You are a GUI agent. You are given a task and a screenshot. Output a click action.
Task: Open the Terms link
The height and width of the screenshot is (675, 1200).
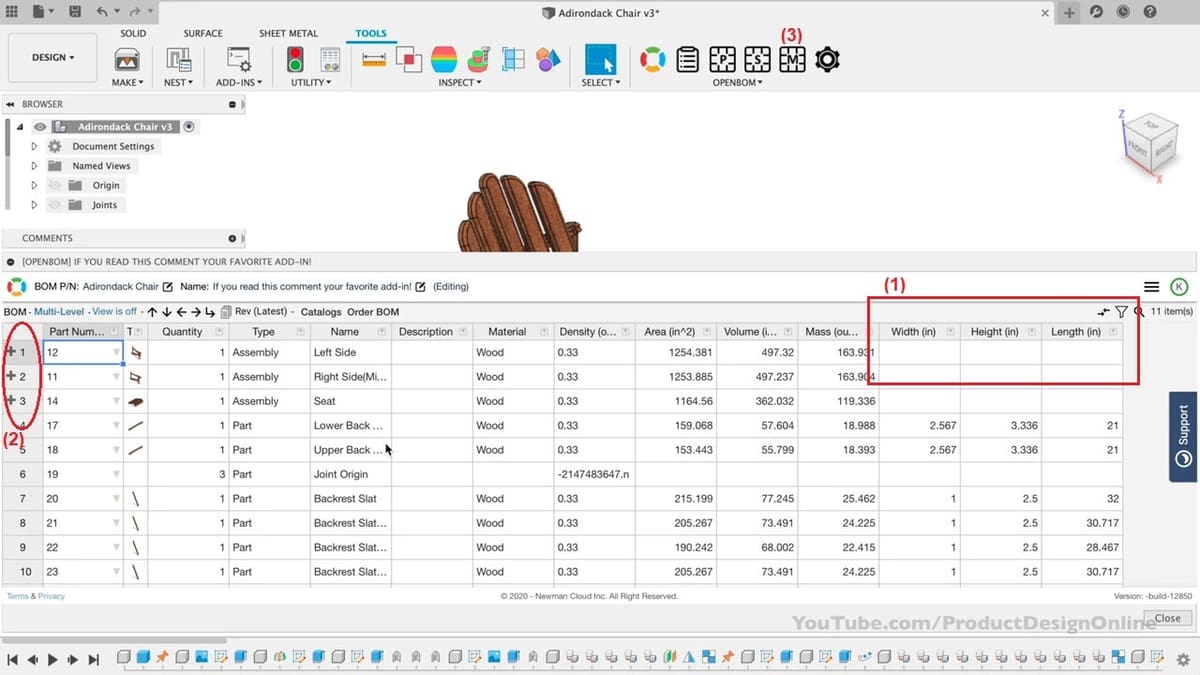[18, 596]
